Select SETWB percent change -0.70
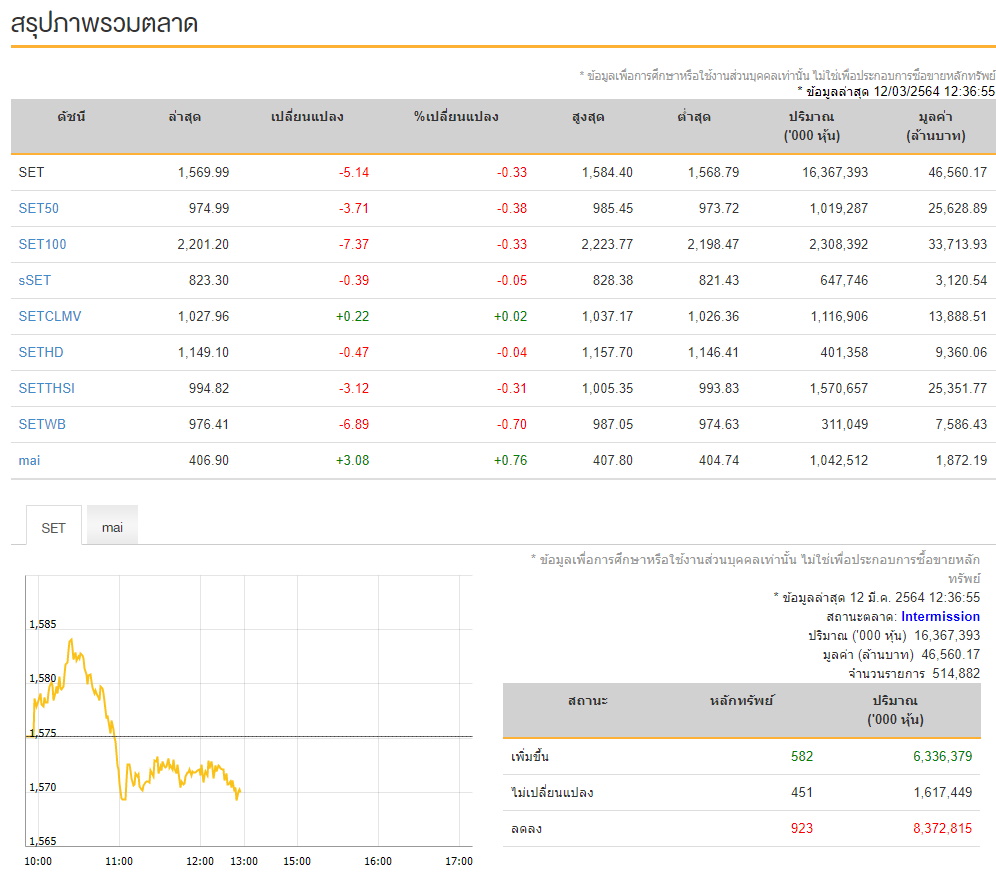 pos(512,424)
